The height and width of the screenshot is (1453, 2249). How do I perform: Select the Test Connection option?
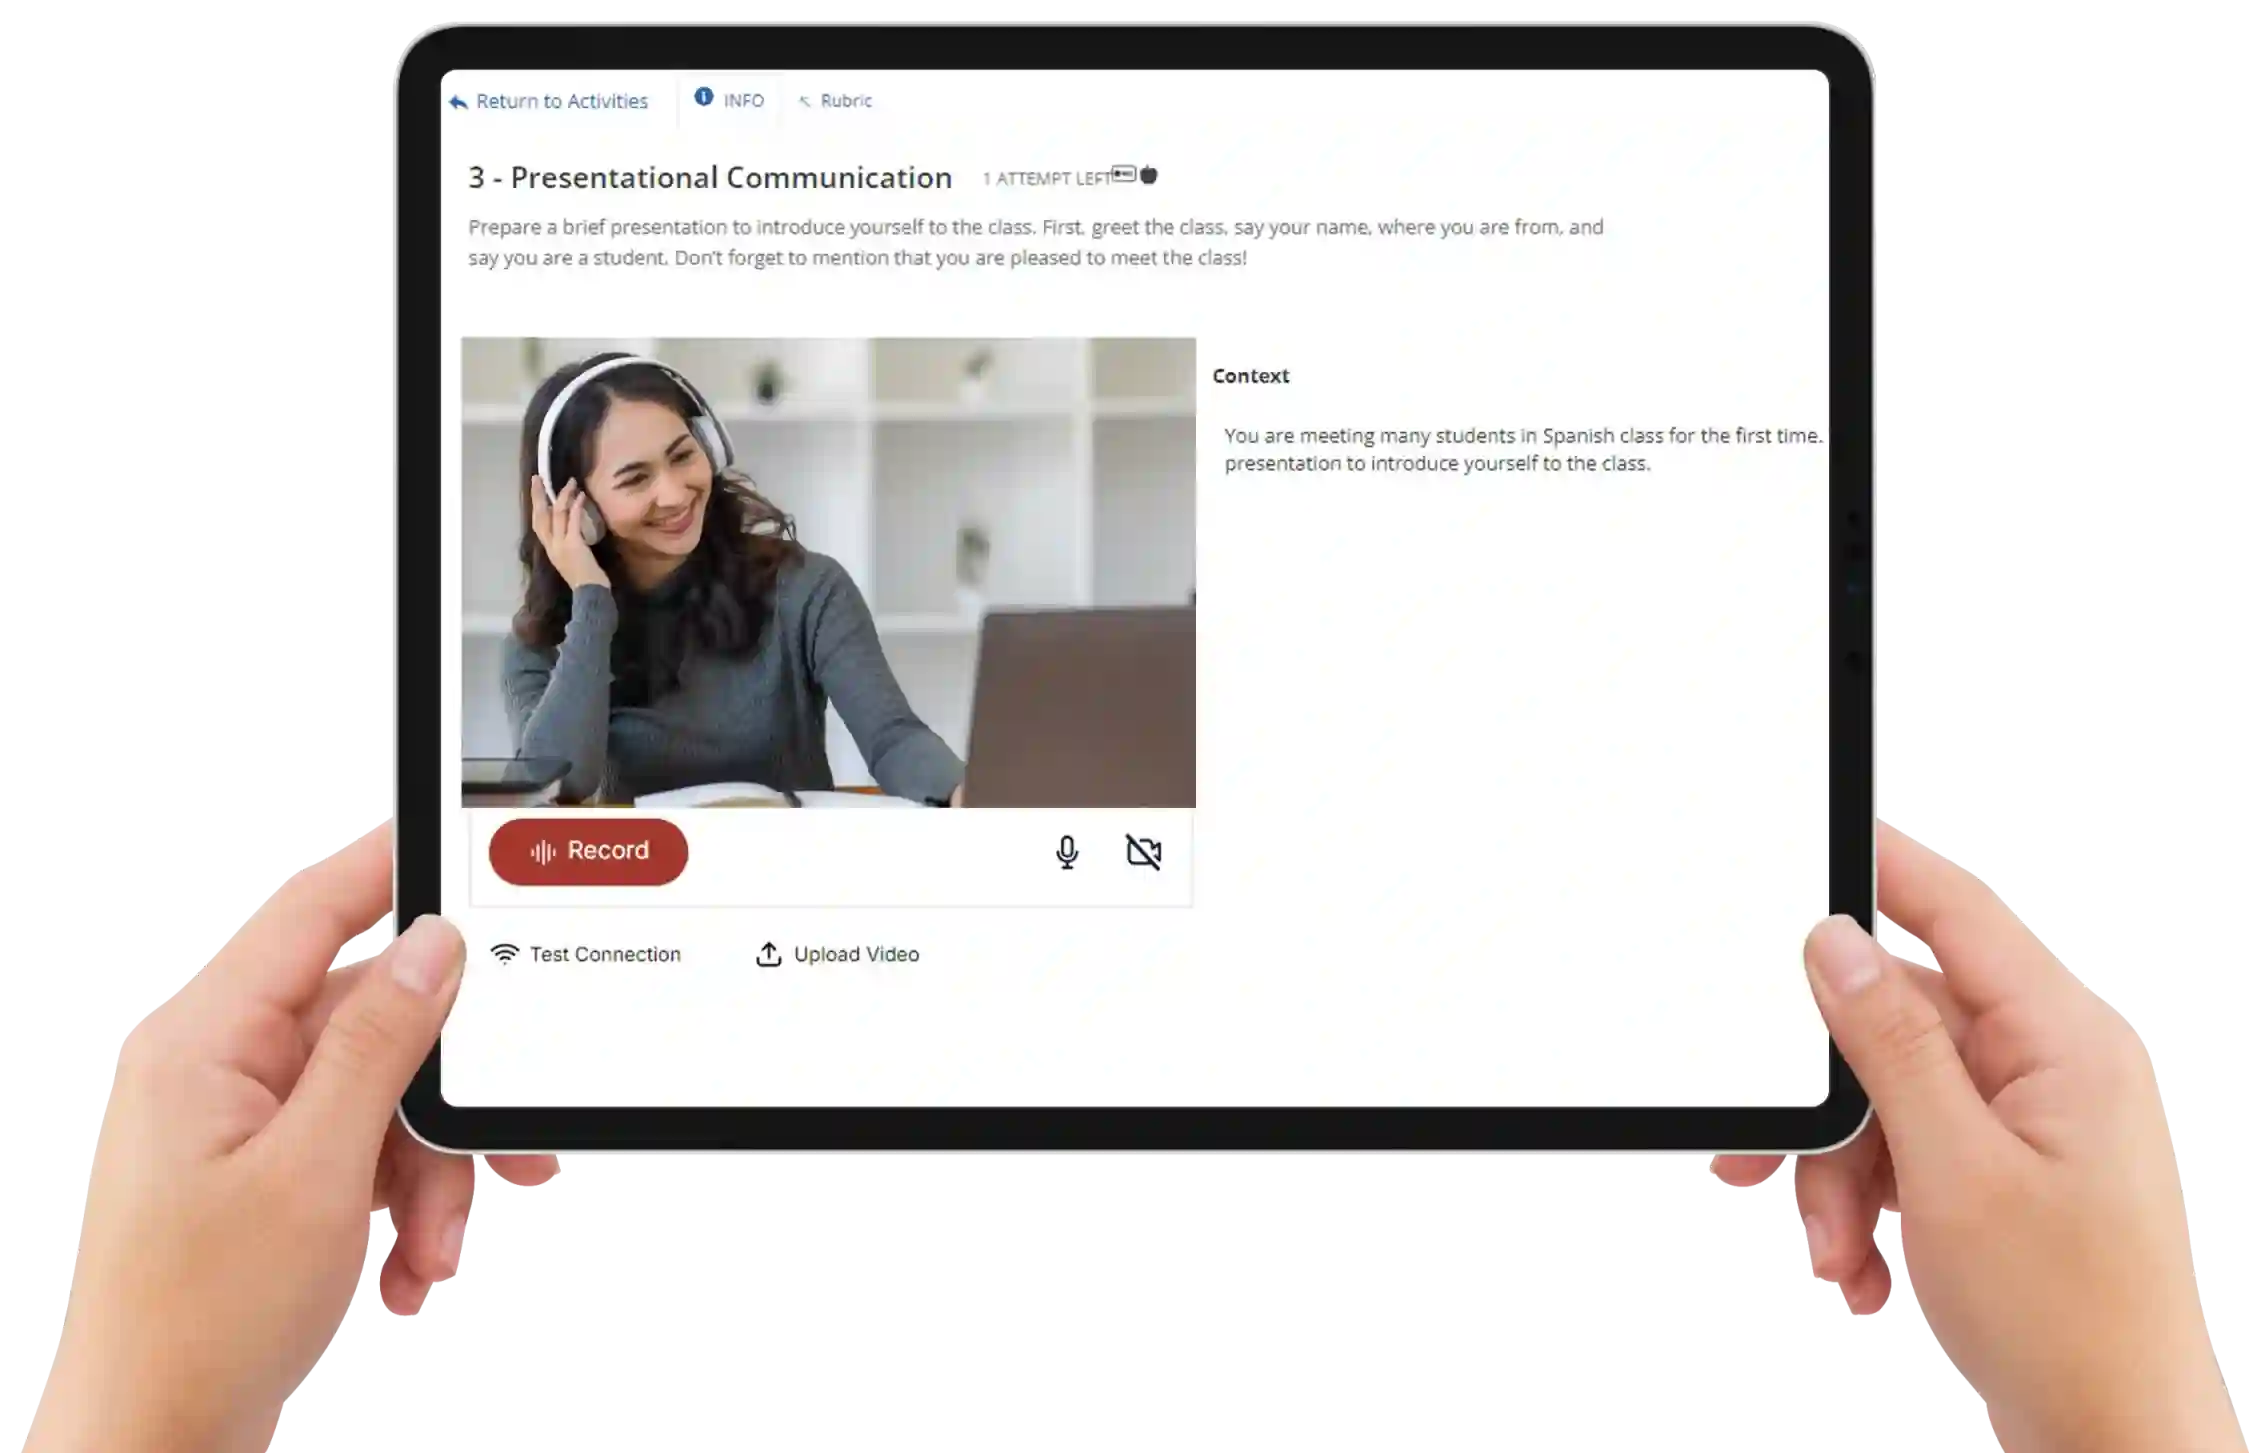coord(587,953)
